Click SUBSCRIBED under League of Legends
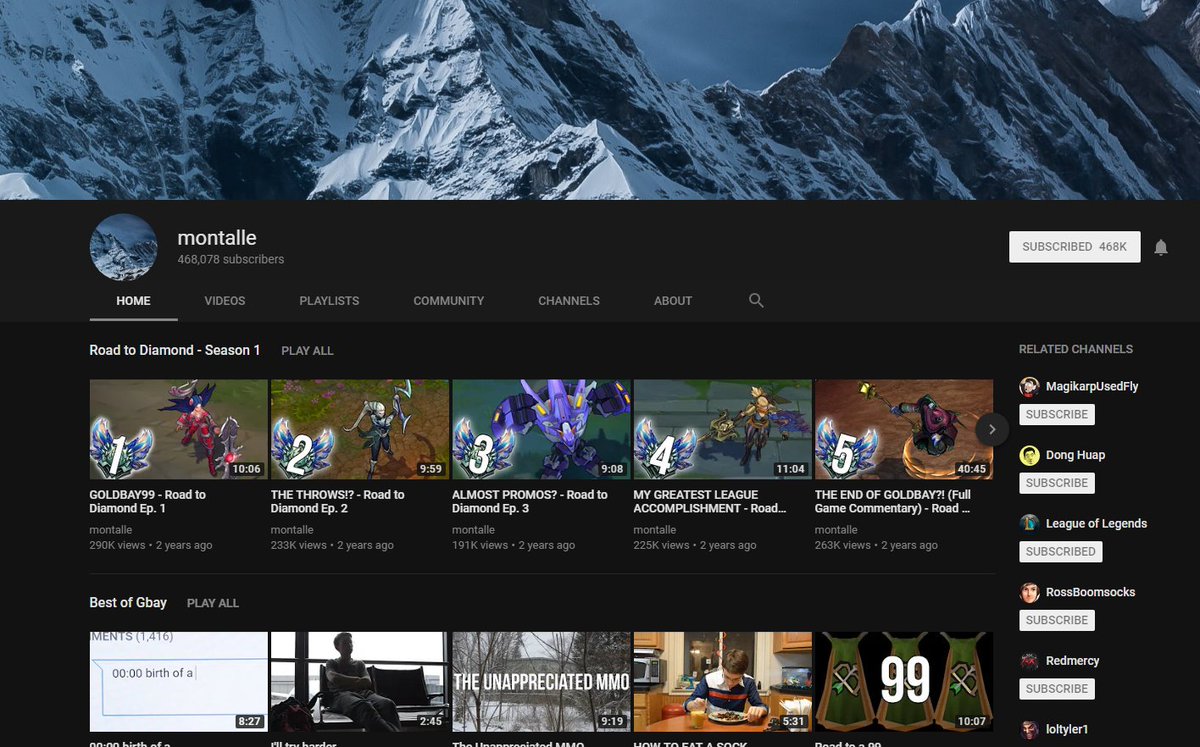 (x=1061, y=551)
